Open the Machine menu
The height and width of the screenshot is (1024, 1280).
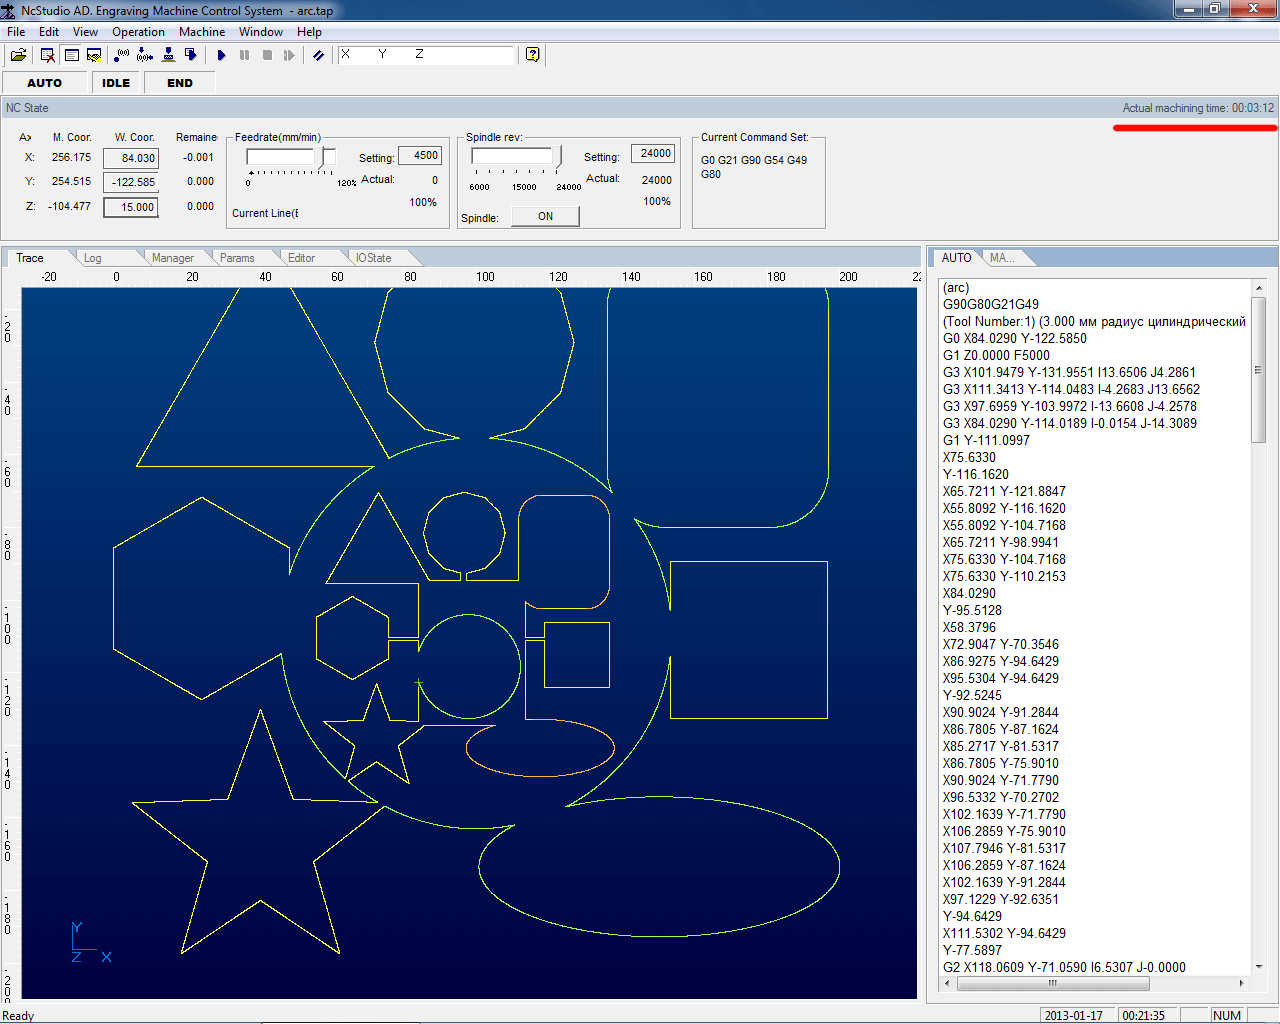pyautogui.click(x=201, y=32)
